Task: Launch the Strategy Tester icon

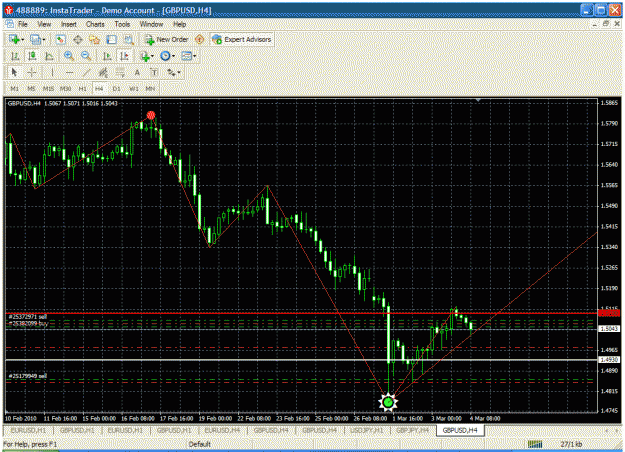Action: (x=128, y=39)
